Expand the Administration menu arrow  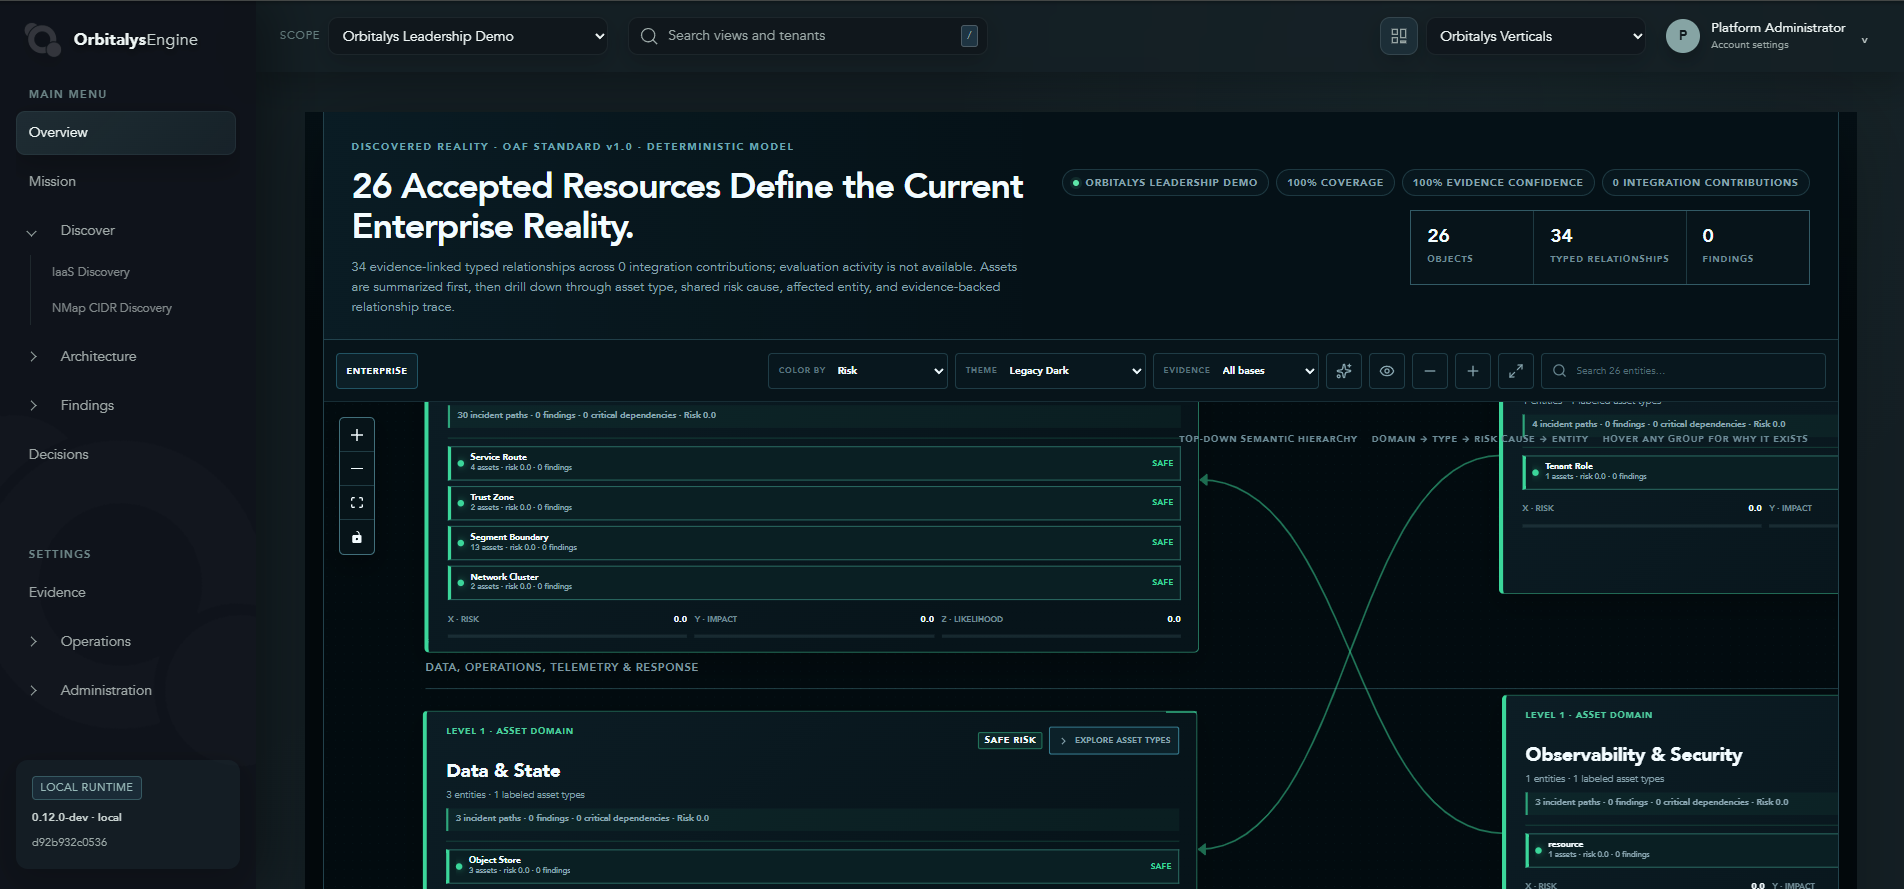pyautogui.click(x=33, y=691)
